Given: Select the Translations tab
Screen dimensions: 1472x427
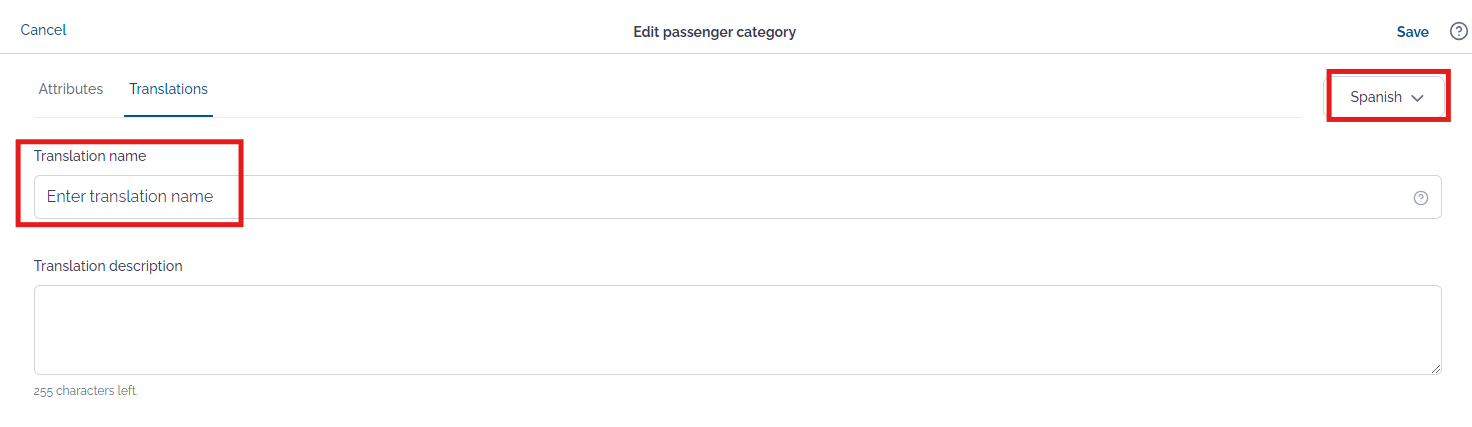Looking at the screenshot, I should [x=169, y=89].
